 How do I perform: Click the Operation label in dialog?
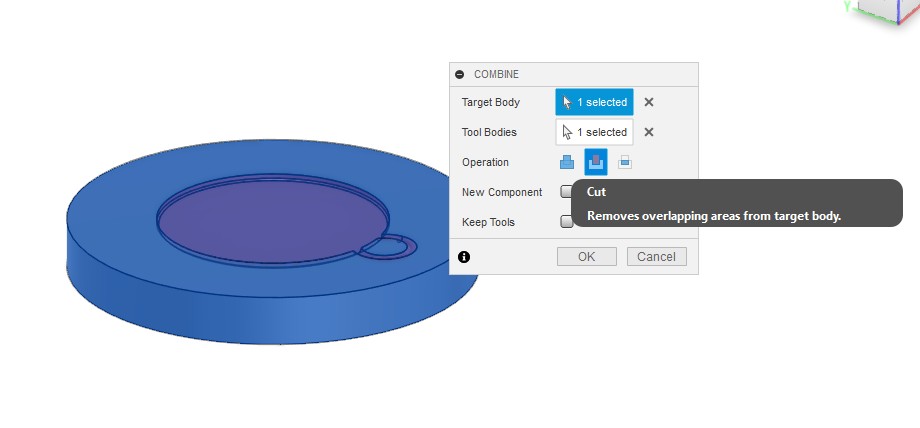(x=485, y=162)
